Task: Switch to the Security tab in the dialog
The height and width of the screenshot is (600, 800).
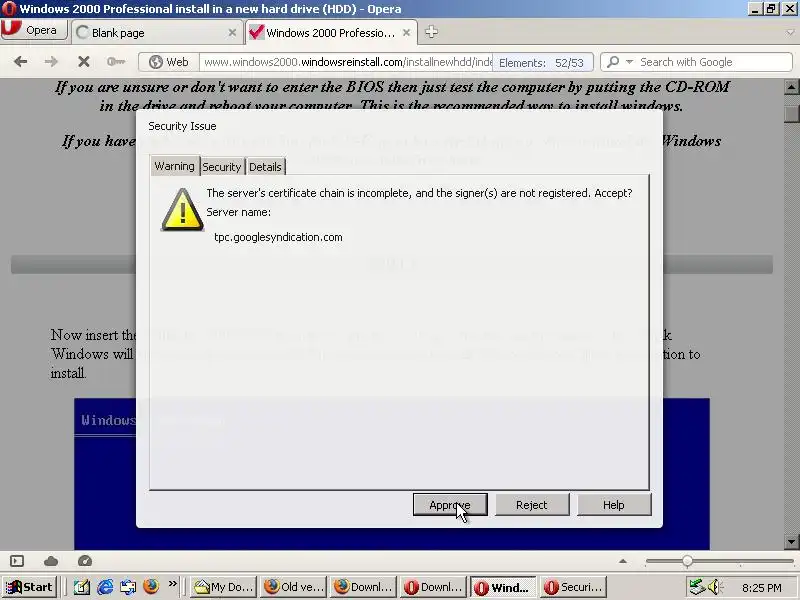Action: coord(221,167)
